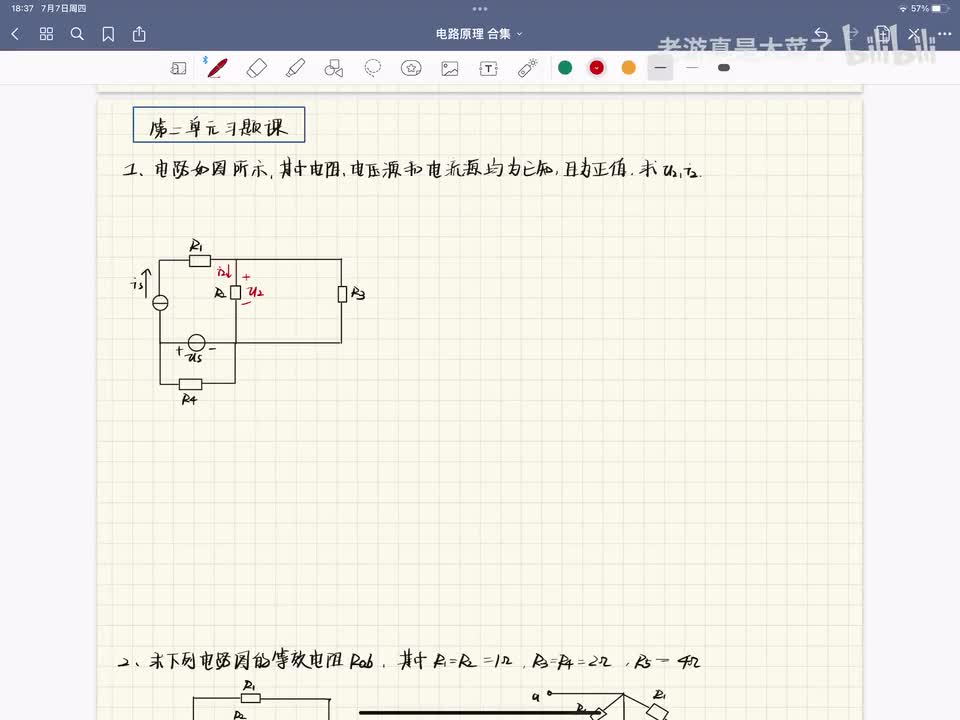This screenshot has height=720, width=960.
Task: Tap the problem 2 Rab statement
Action: [x=409, y=661]
